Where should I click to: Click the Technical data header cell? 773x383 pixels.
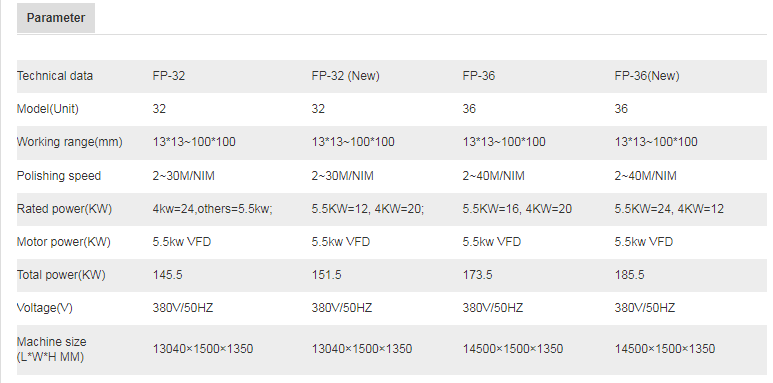point(55,76)
